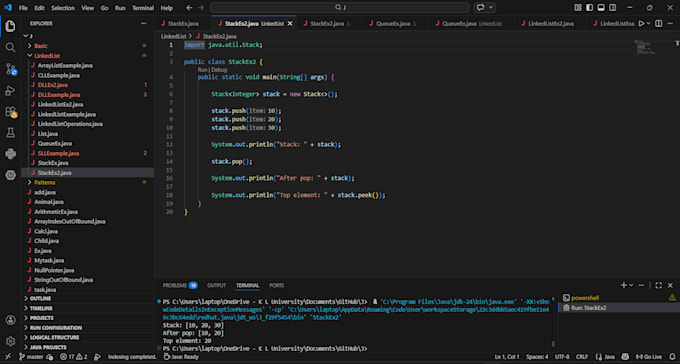Open the Search view icon
680x364 pixels.
[x=10, y=48]
